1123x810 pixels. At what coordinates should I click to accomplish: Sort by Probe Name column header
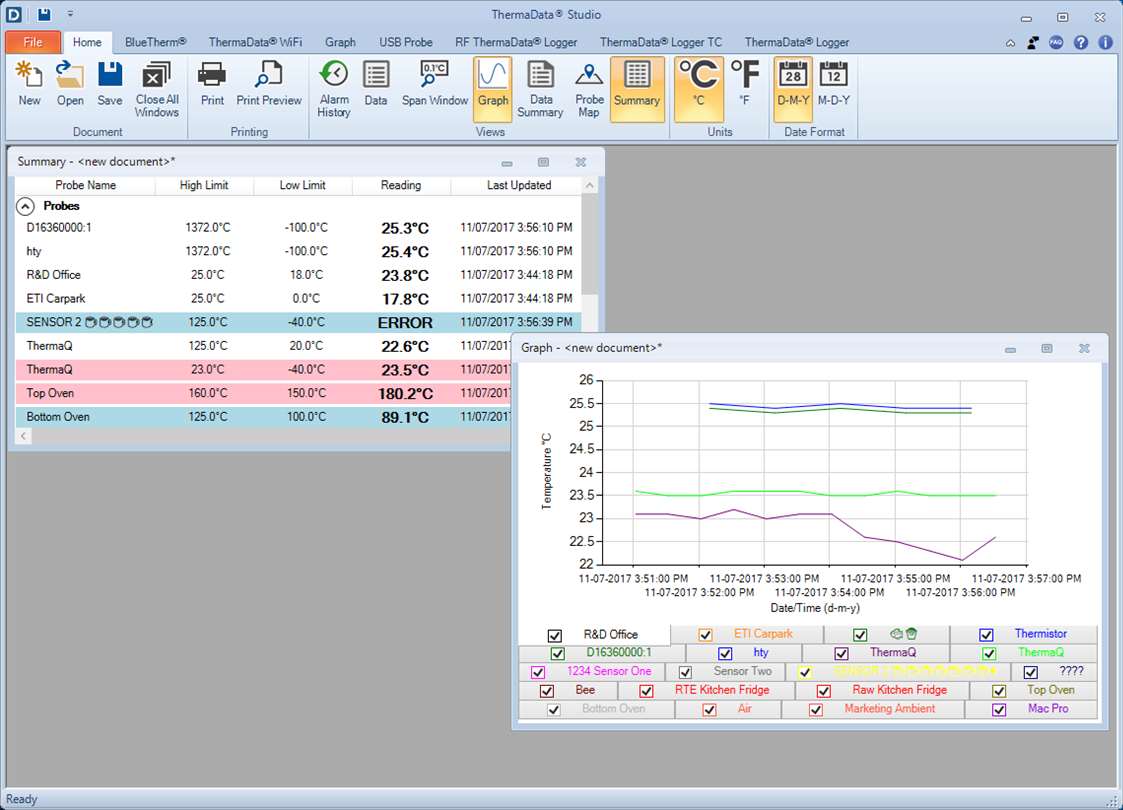point(85,185)
